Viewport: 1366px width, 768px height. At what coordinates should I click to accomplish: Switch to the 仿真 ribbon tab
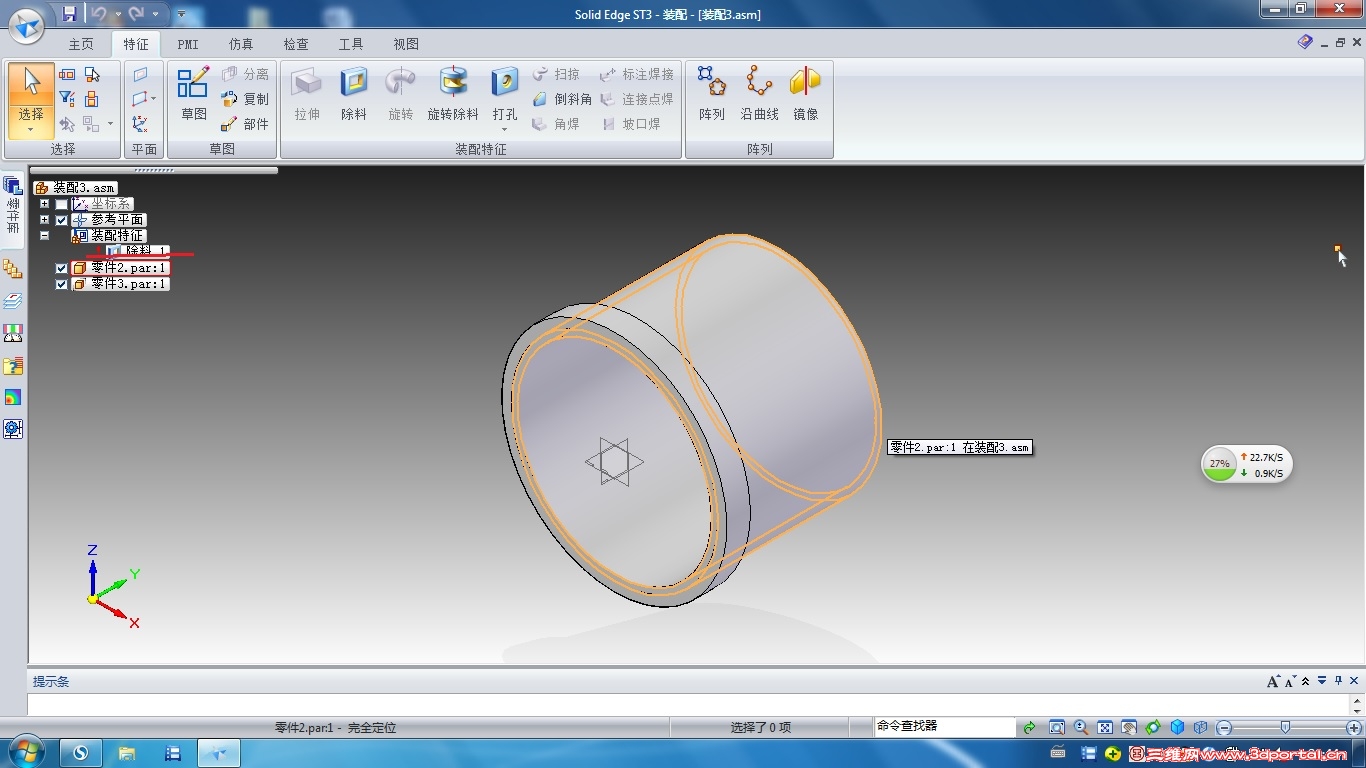click(241, 44)
